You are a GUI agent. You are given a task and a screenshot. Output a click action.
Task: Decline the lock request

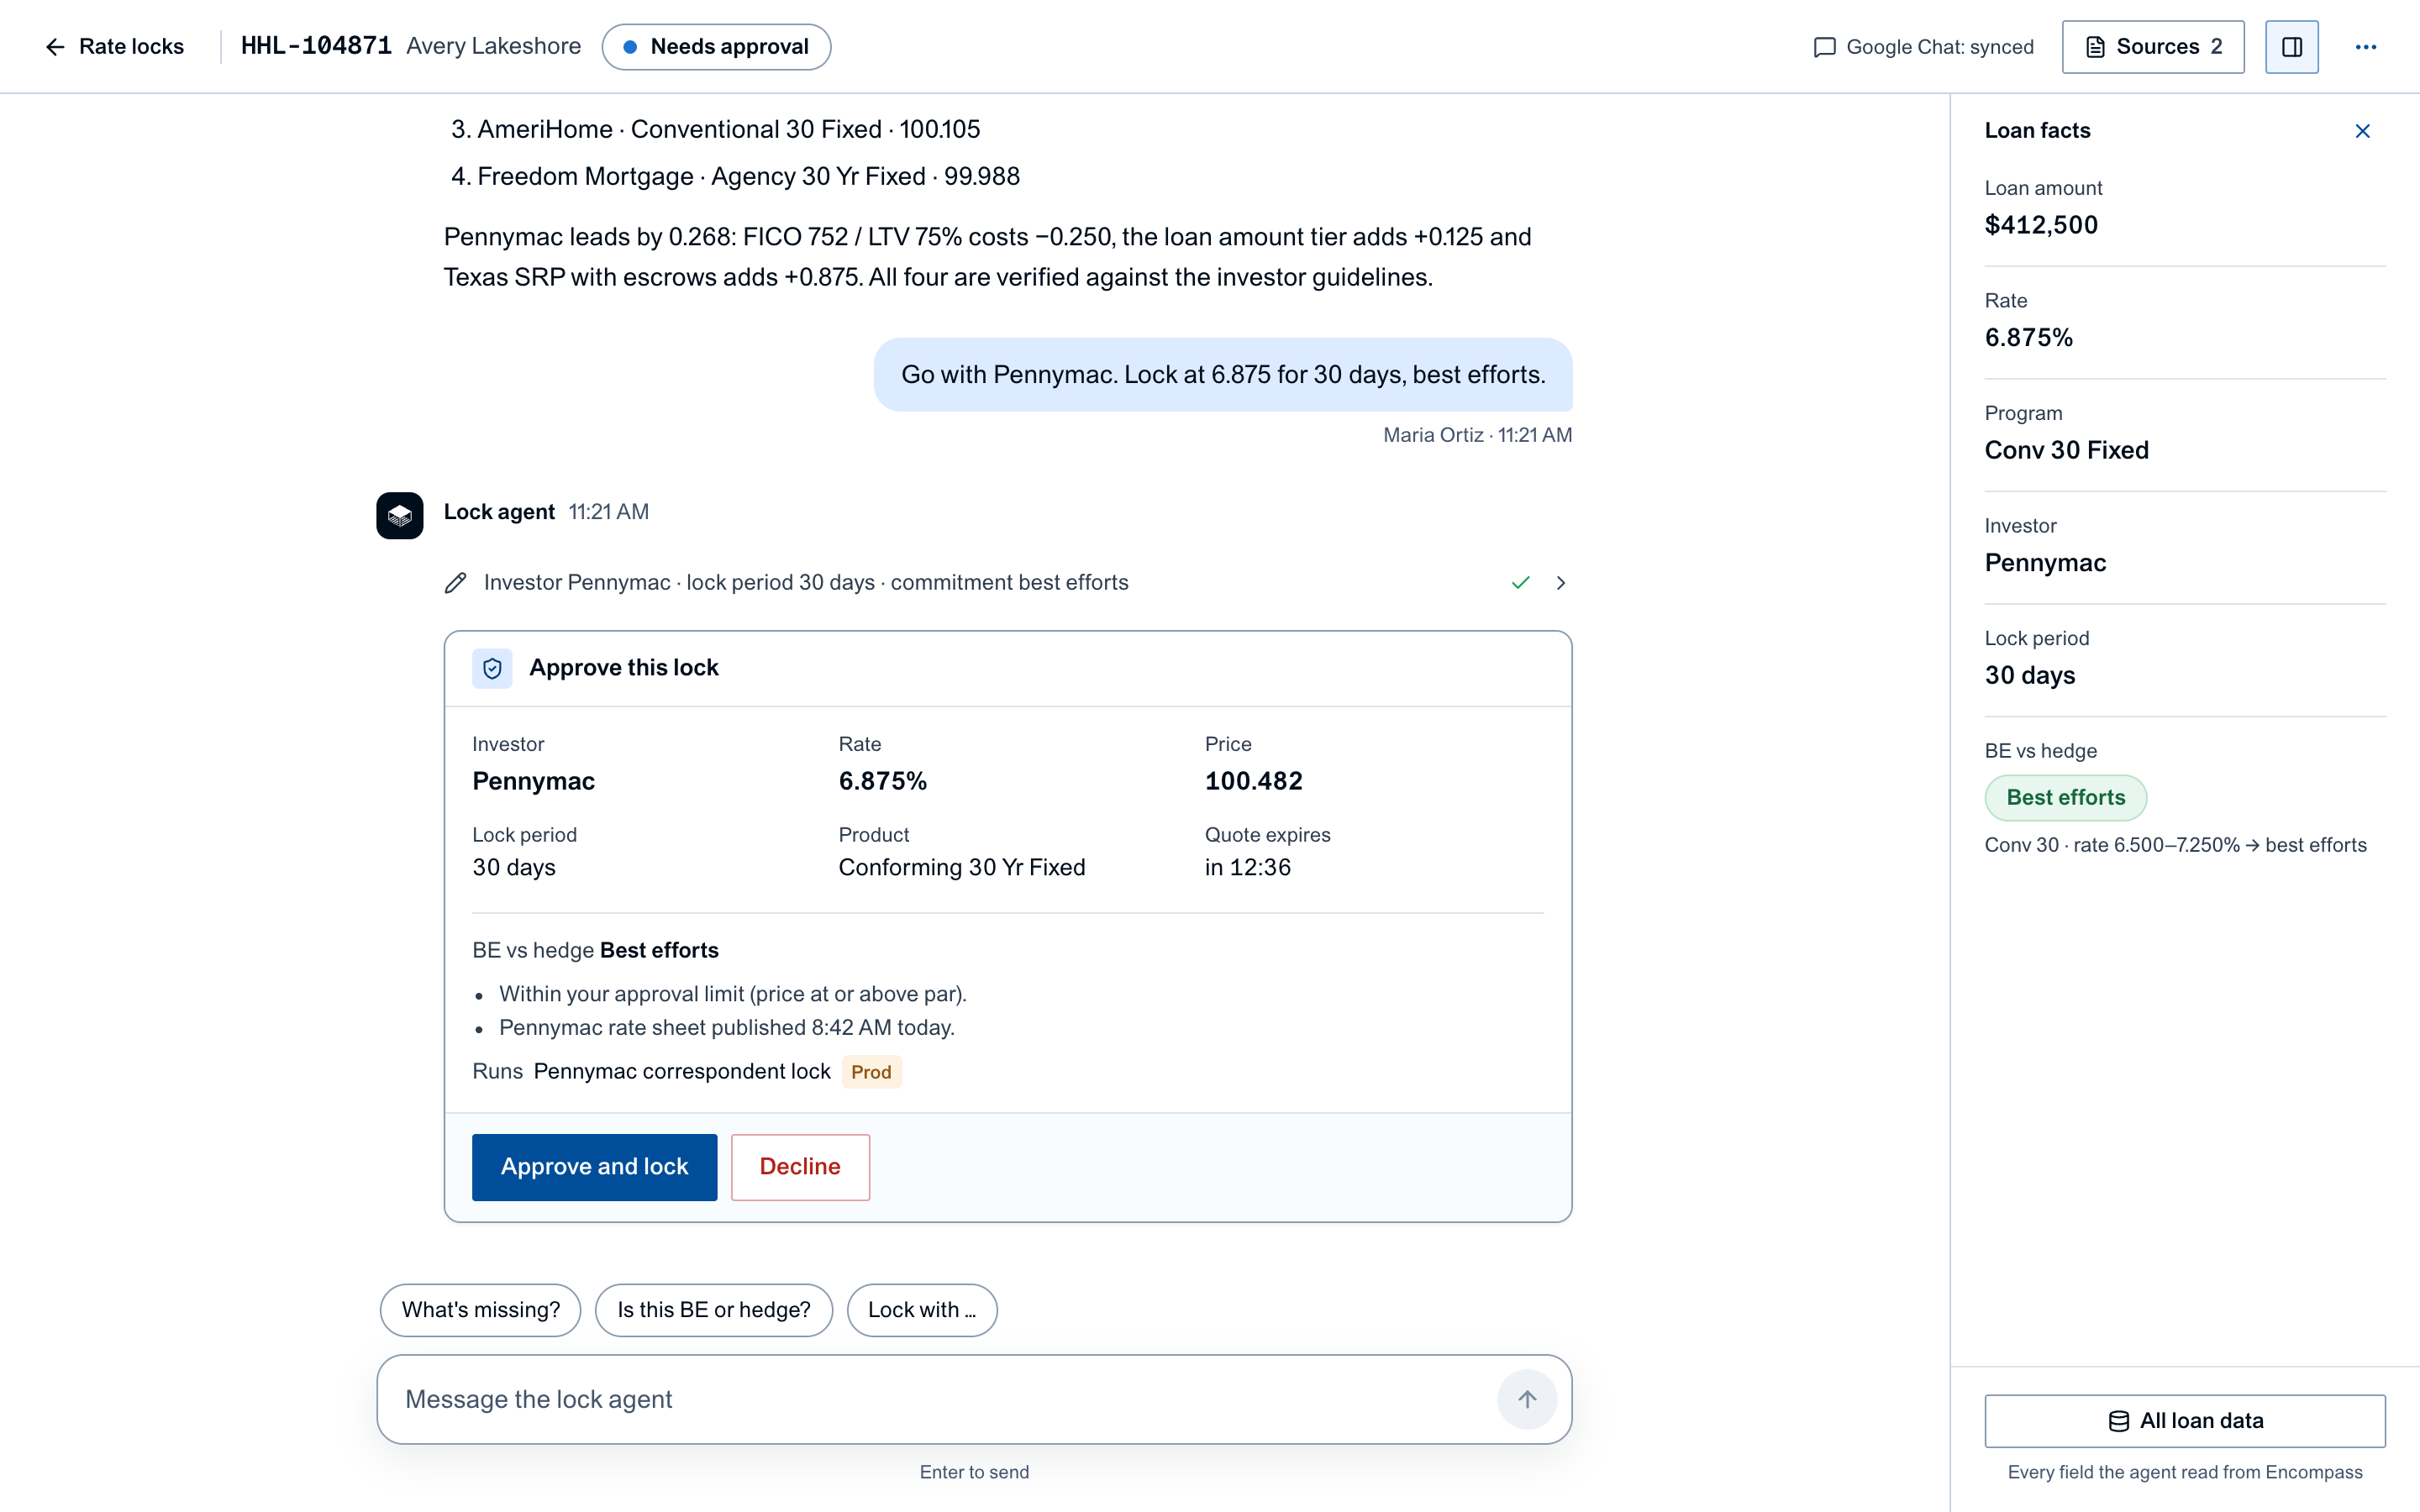(800, 1167)
